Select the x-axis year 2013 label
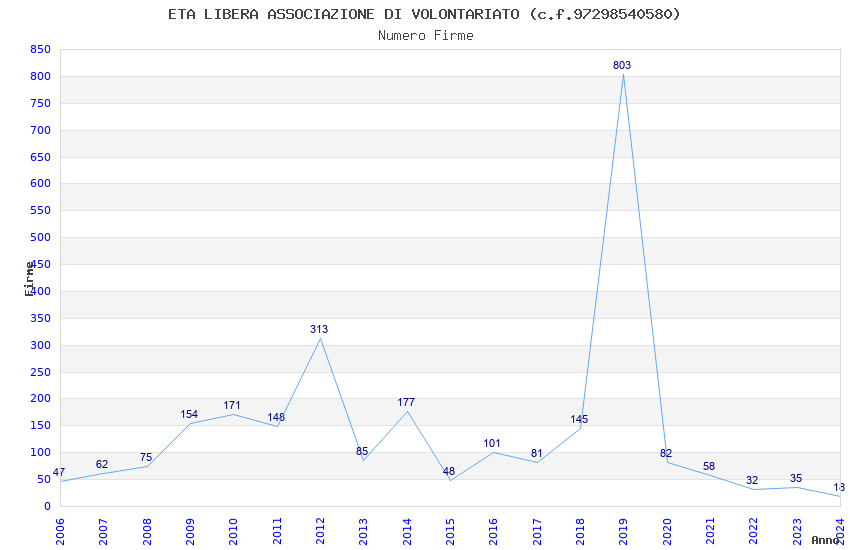The height and width of the screenshot is (550, 850). 363,532
